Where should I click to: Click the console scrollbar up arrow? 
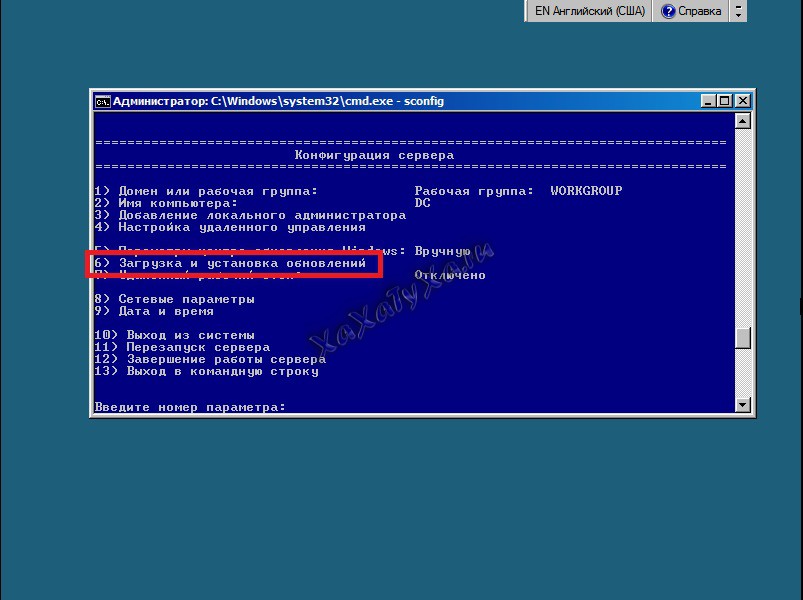pyautogui.click(x=743, y=121)
